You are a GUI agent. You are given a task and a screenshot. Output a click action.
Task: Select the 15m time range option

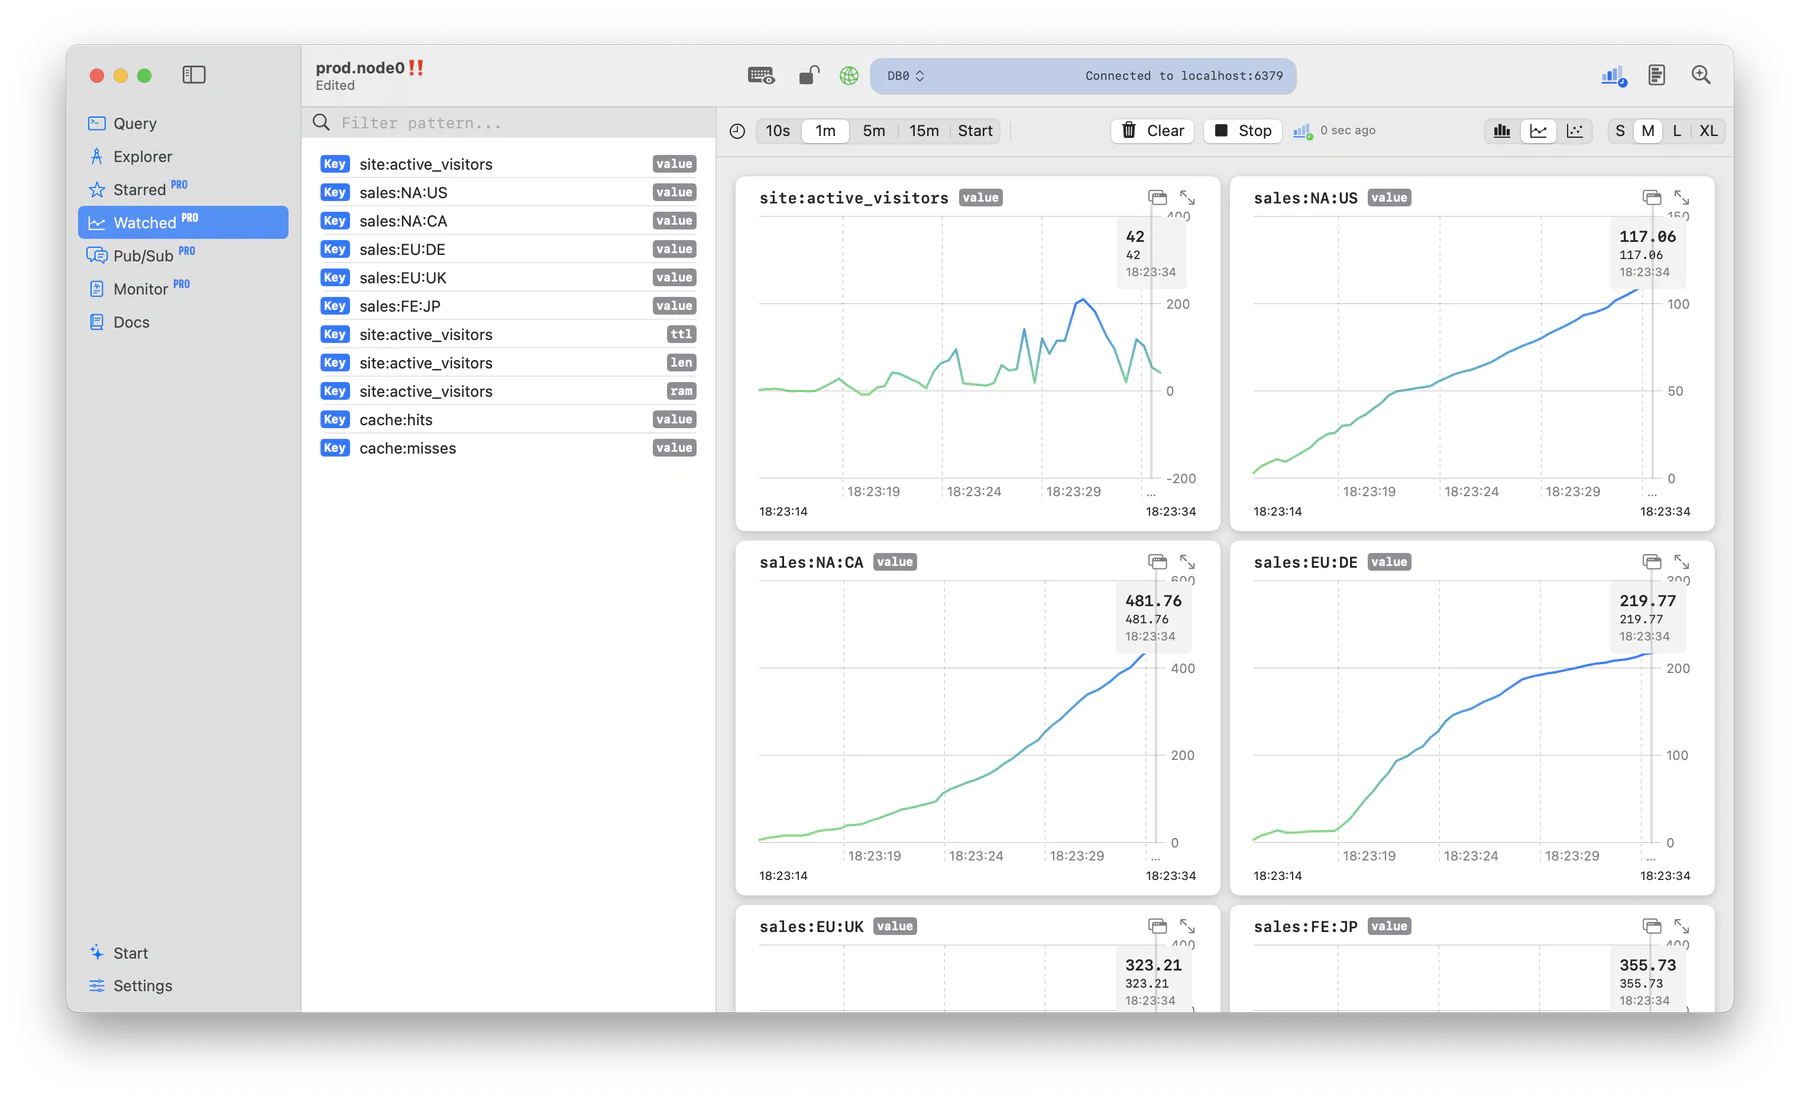923,130
